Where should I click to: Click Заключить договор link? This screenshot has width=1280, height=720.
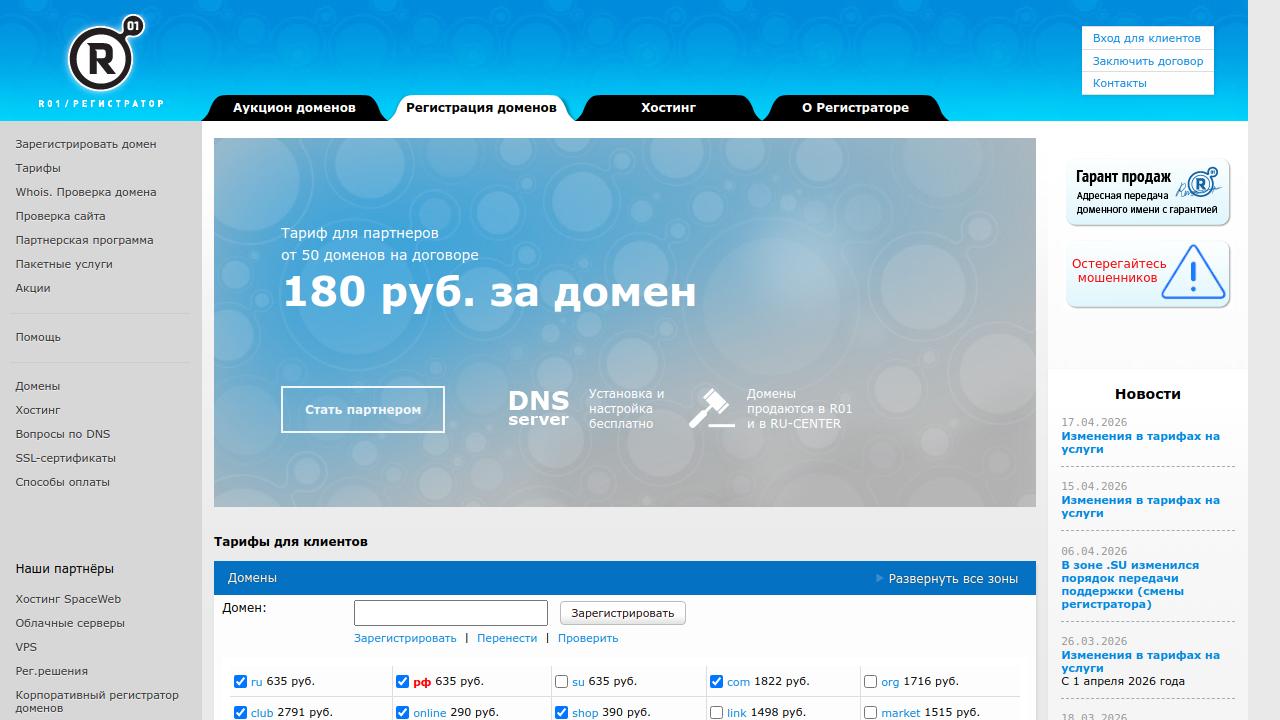coord(1148,61)
